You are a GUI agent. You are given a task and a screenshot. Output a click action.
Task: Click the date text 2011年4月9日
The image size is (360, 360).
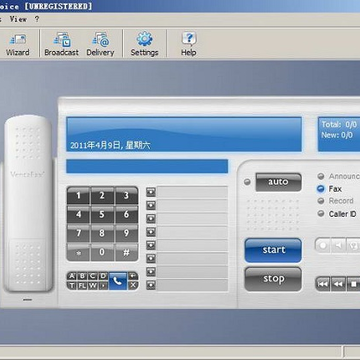[95, 145]
